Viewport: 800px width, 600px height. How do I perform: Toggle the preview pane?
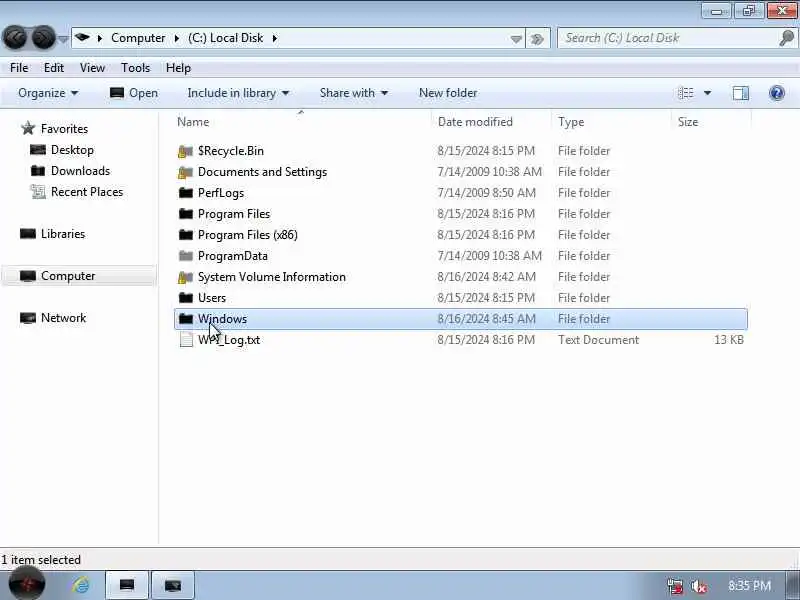740,93
